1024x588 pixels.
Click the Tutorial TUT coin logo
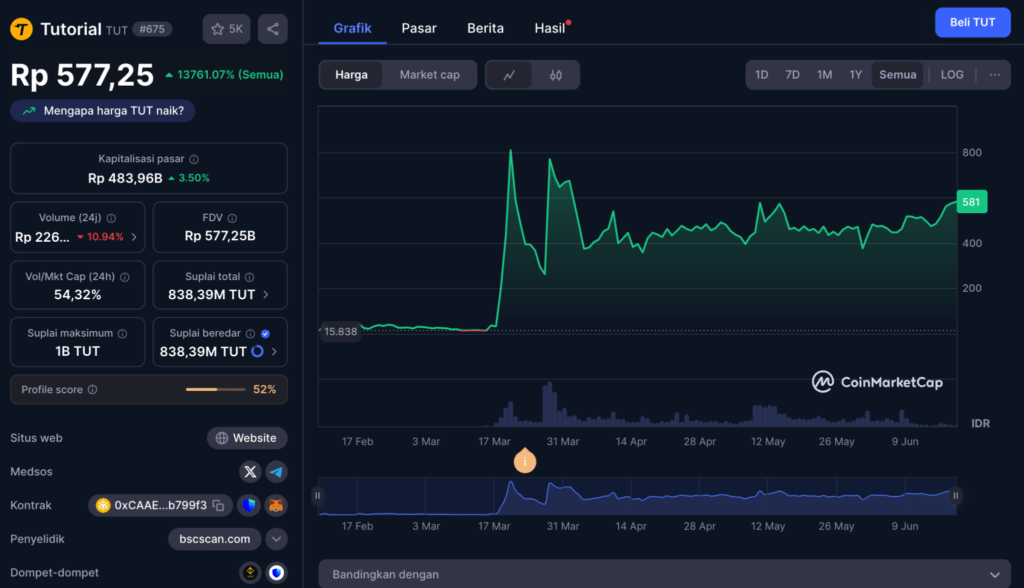22,29
